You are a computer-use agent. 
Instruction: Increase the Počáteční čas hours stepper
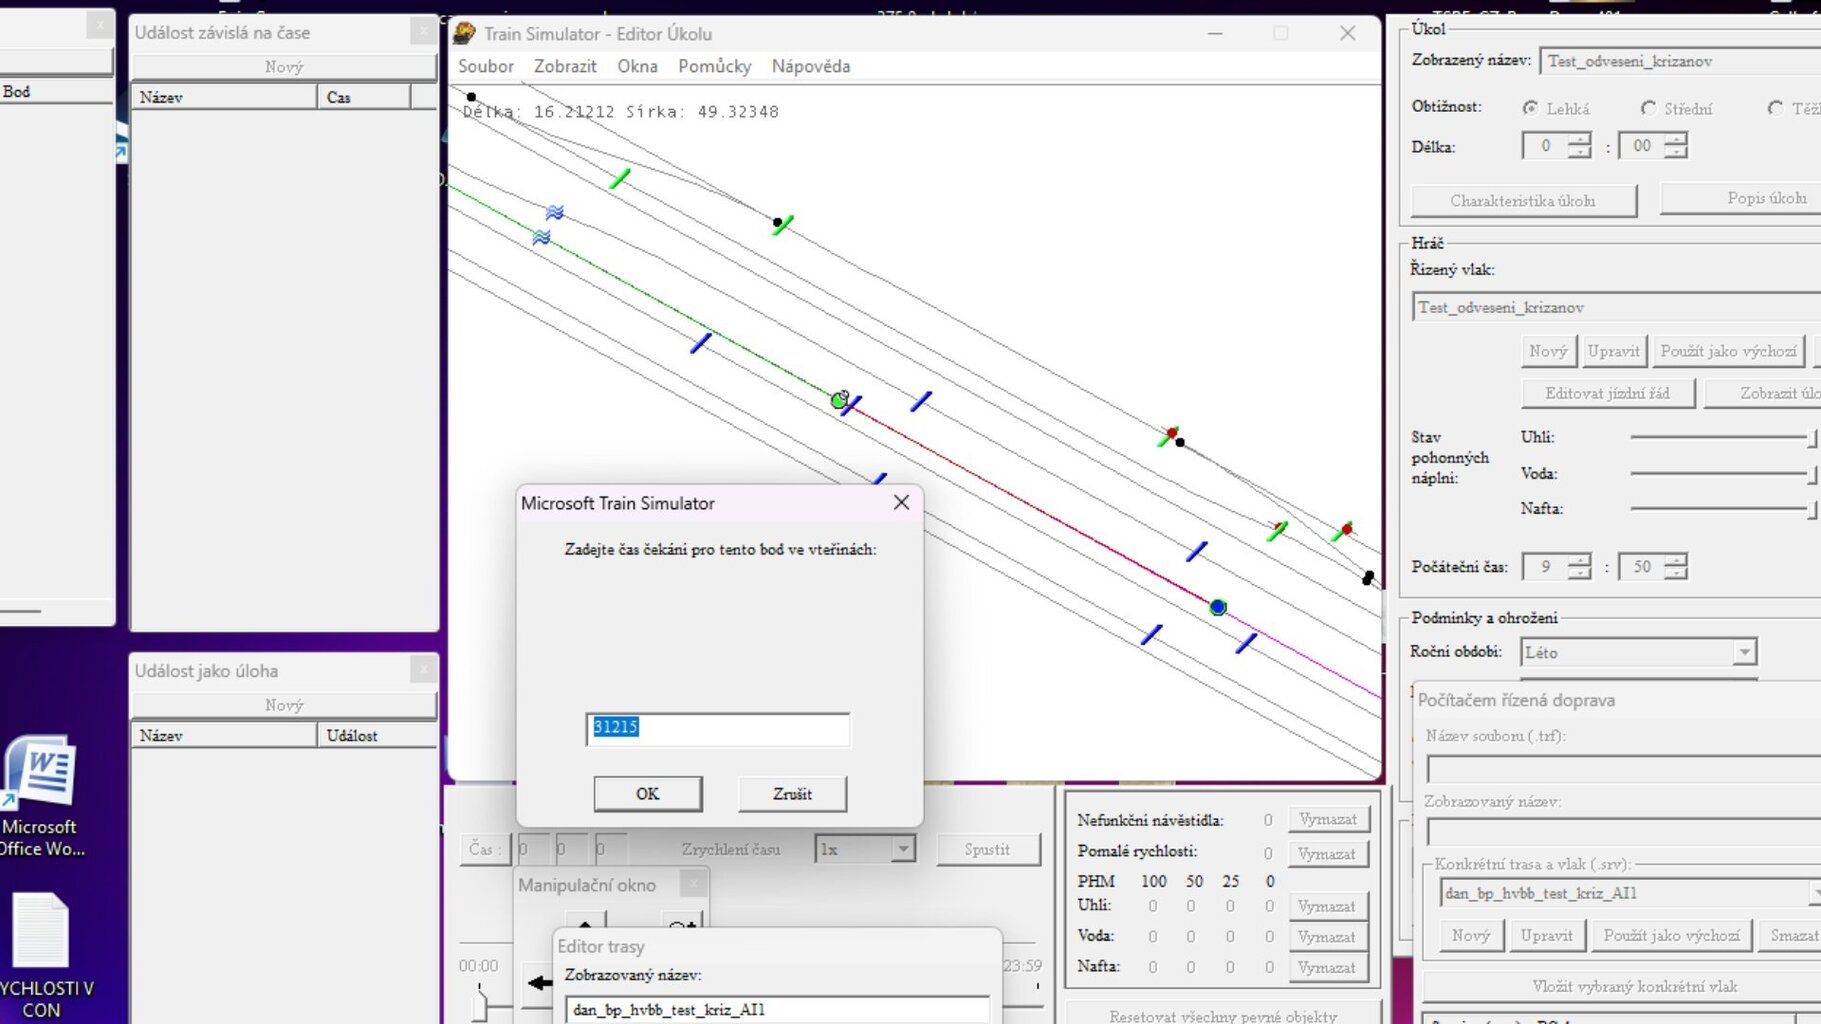pyautogui.click(x=1579, y=560)
